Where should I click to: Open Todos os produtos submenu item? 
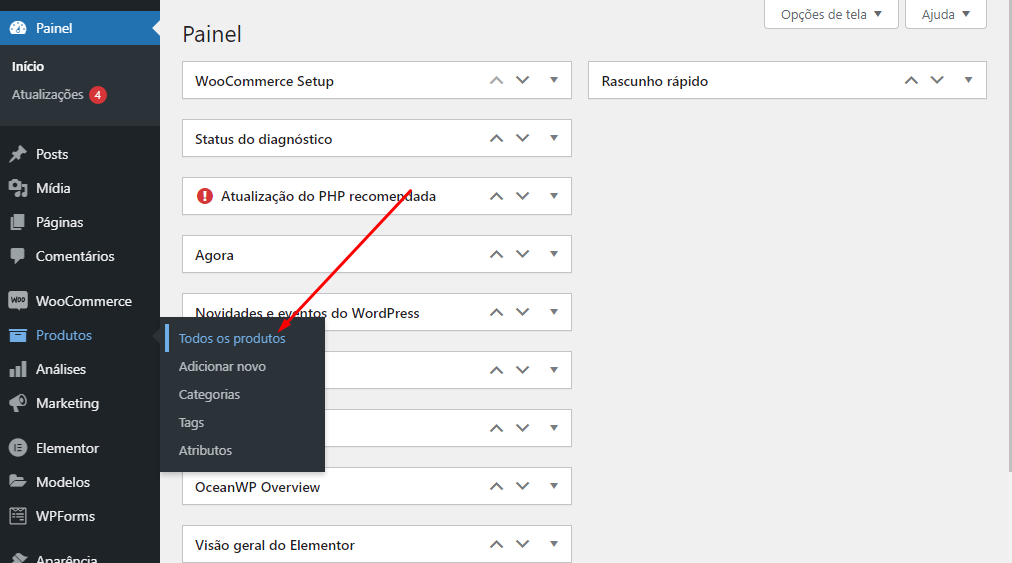click(232, 338)
